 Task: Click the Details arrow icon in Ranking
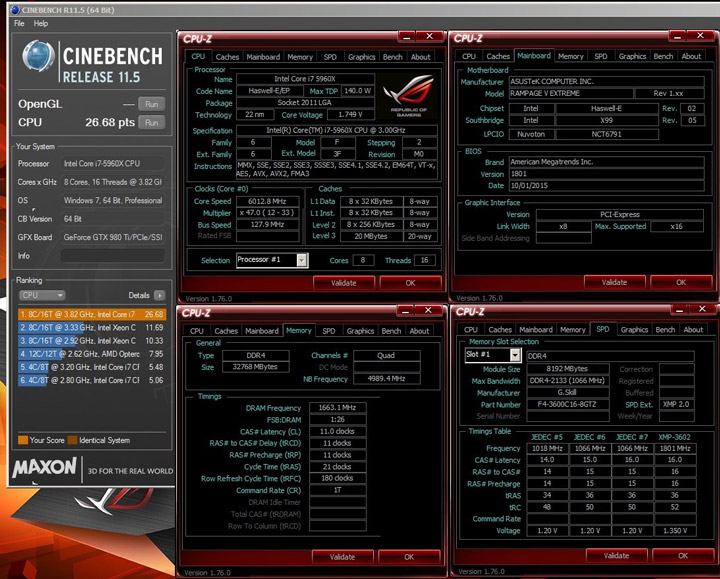(159, 295)
